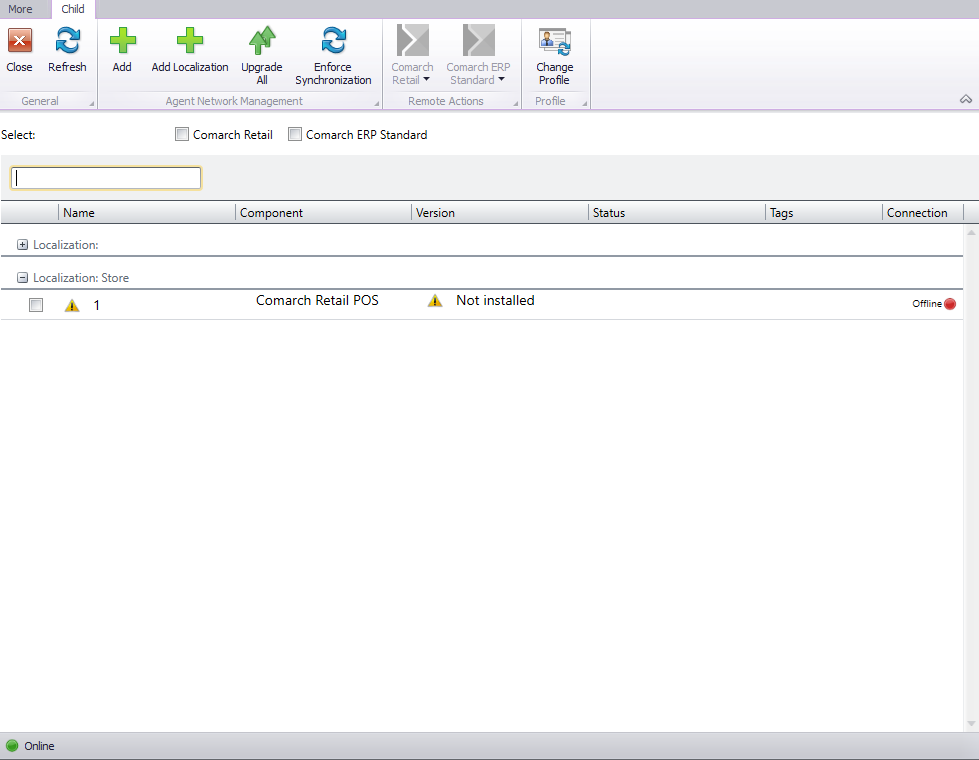Select the Child tab
This screenshot has height=760, width=979.
[x=73, y=9]
